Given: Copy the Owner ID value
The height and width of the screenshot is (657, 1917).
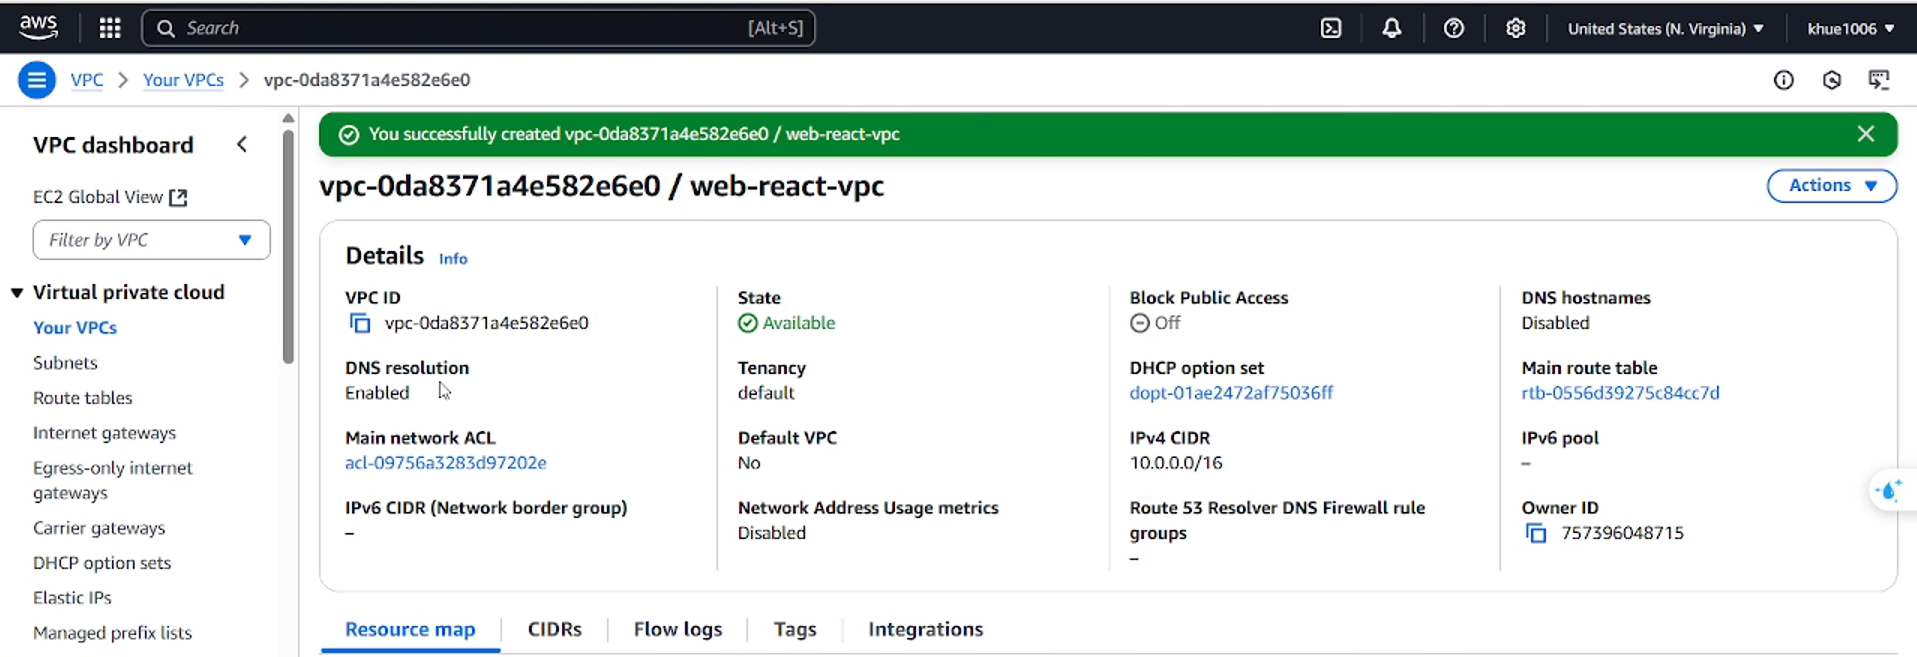Looking at the screenshot, I should (x=1536, y=533).
